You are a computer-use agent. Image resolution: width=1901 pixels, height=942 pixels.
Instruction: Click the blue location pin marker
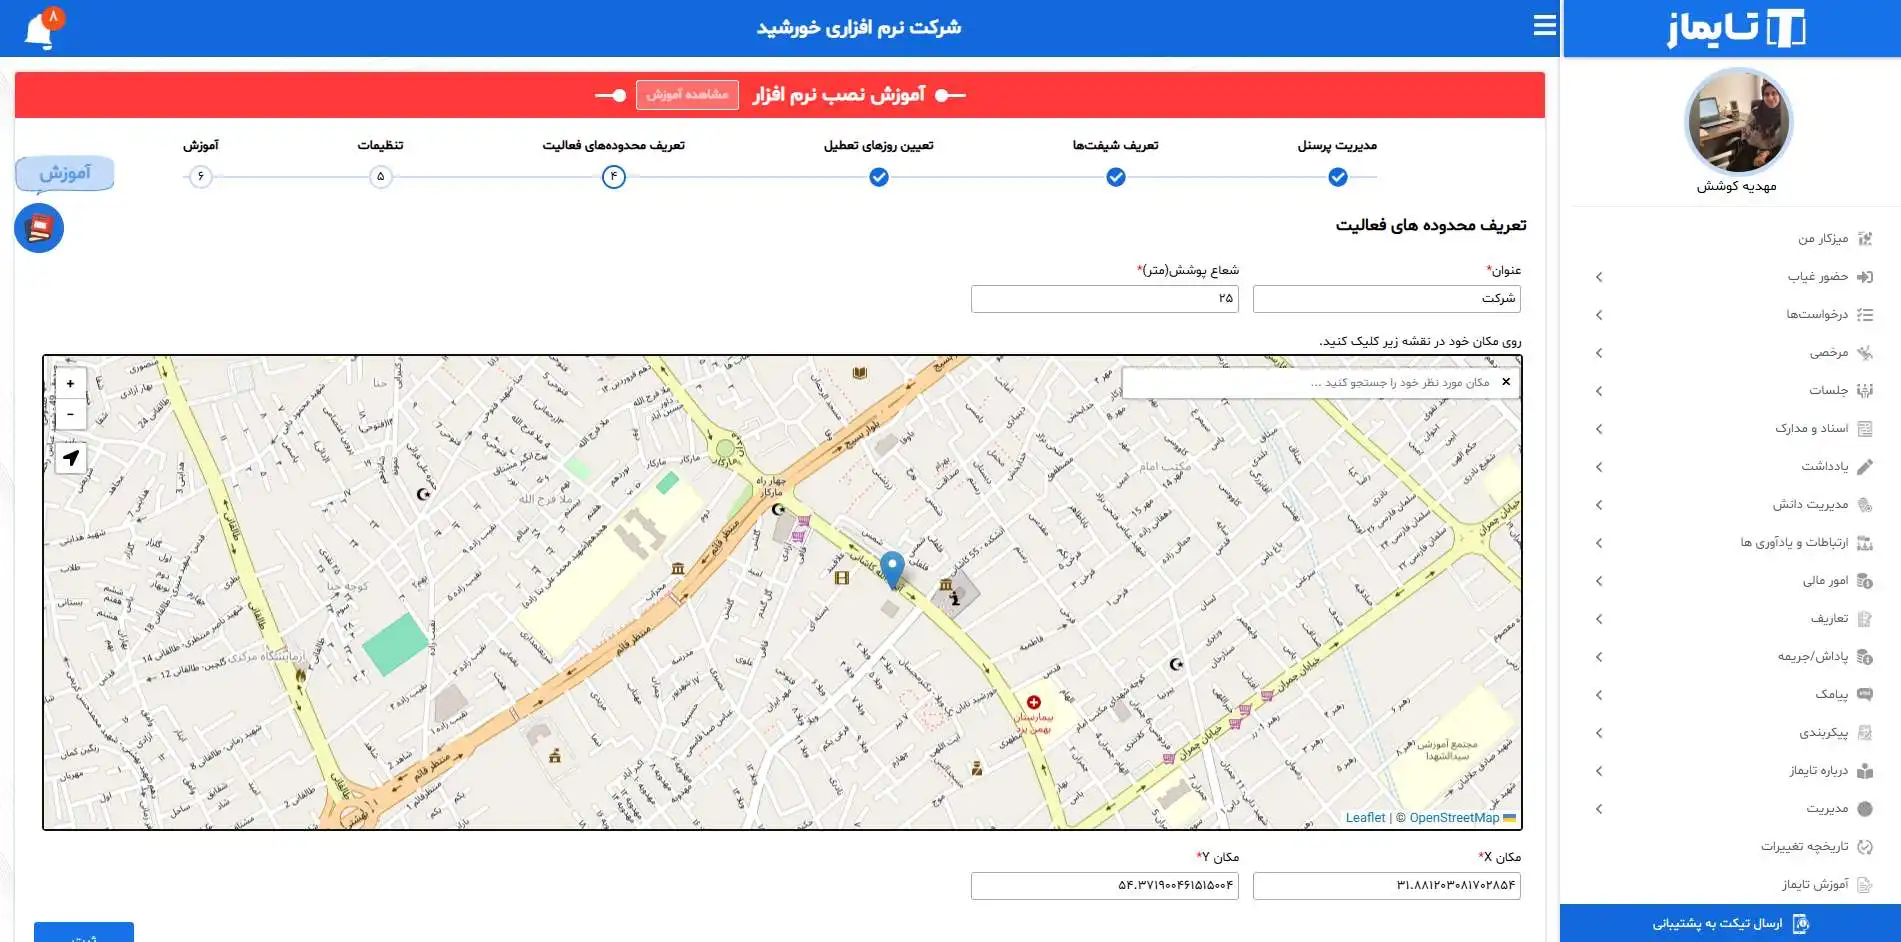[x=892, y=568]
